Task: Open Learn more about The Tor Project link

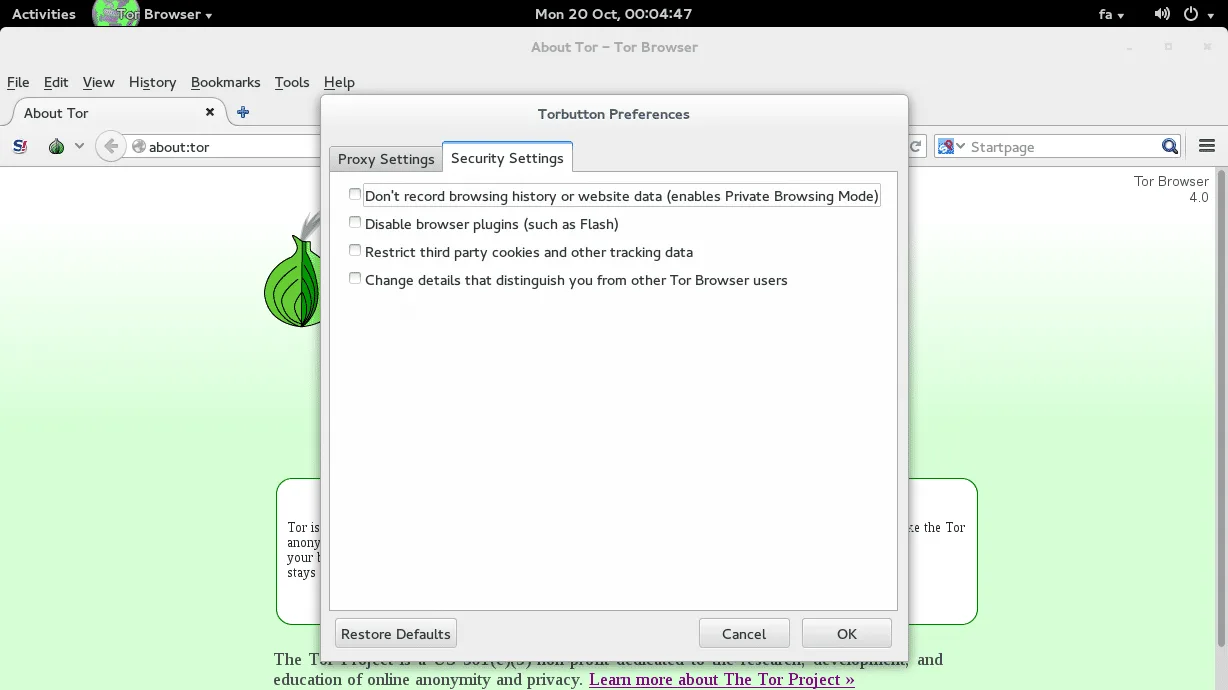Action: (722, 679)
